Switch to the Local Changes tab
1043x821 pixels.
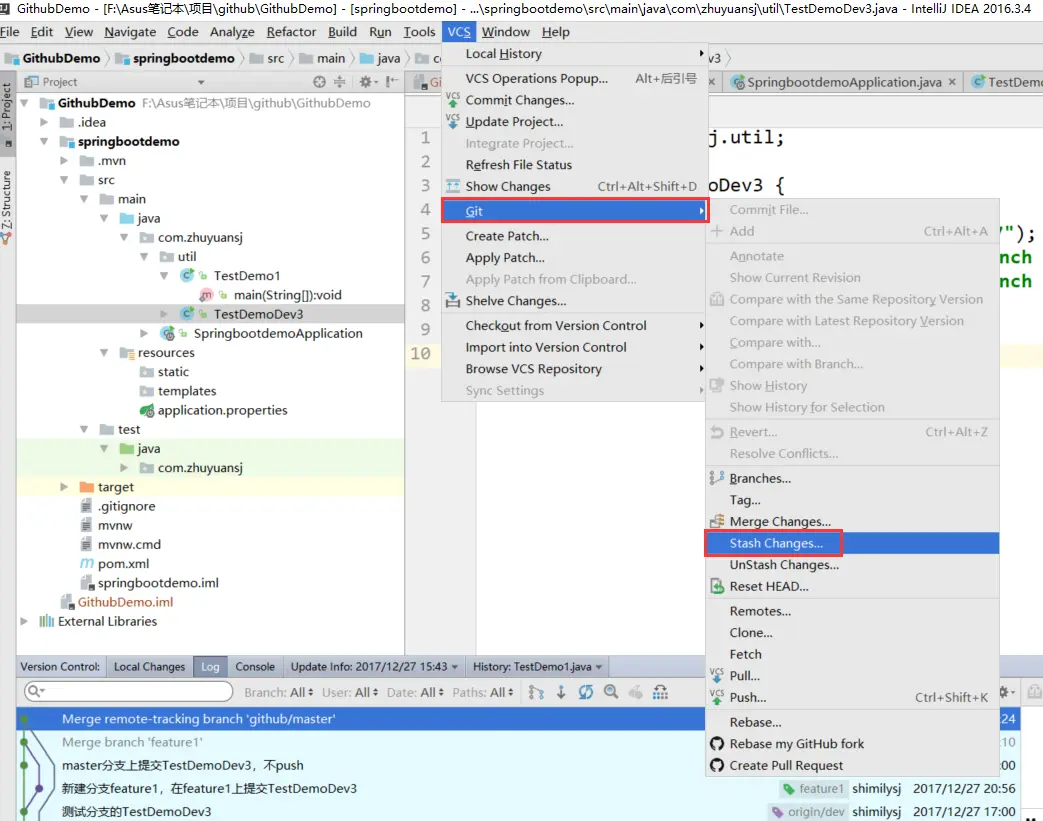[149, 667]
